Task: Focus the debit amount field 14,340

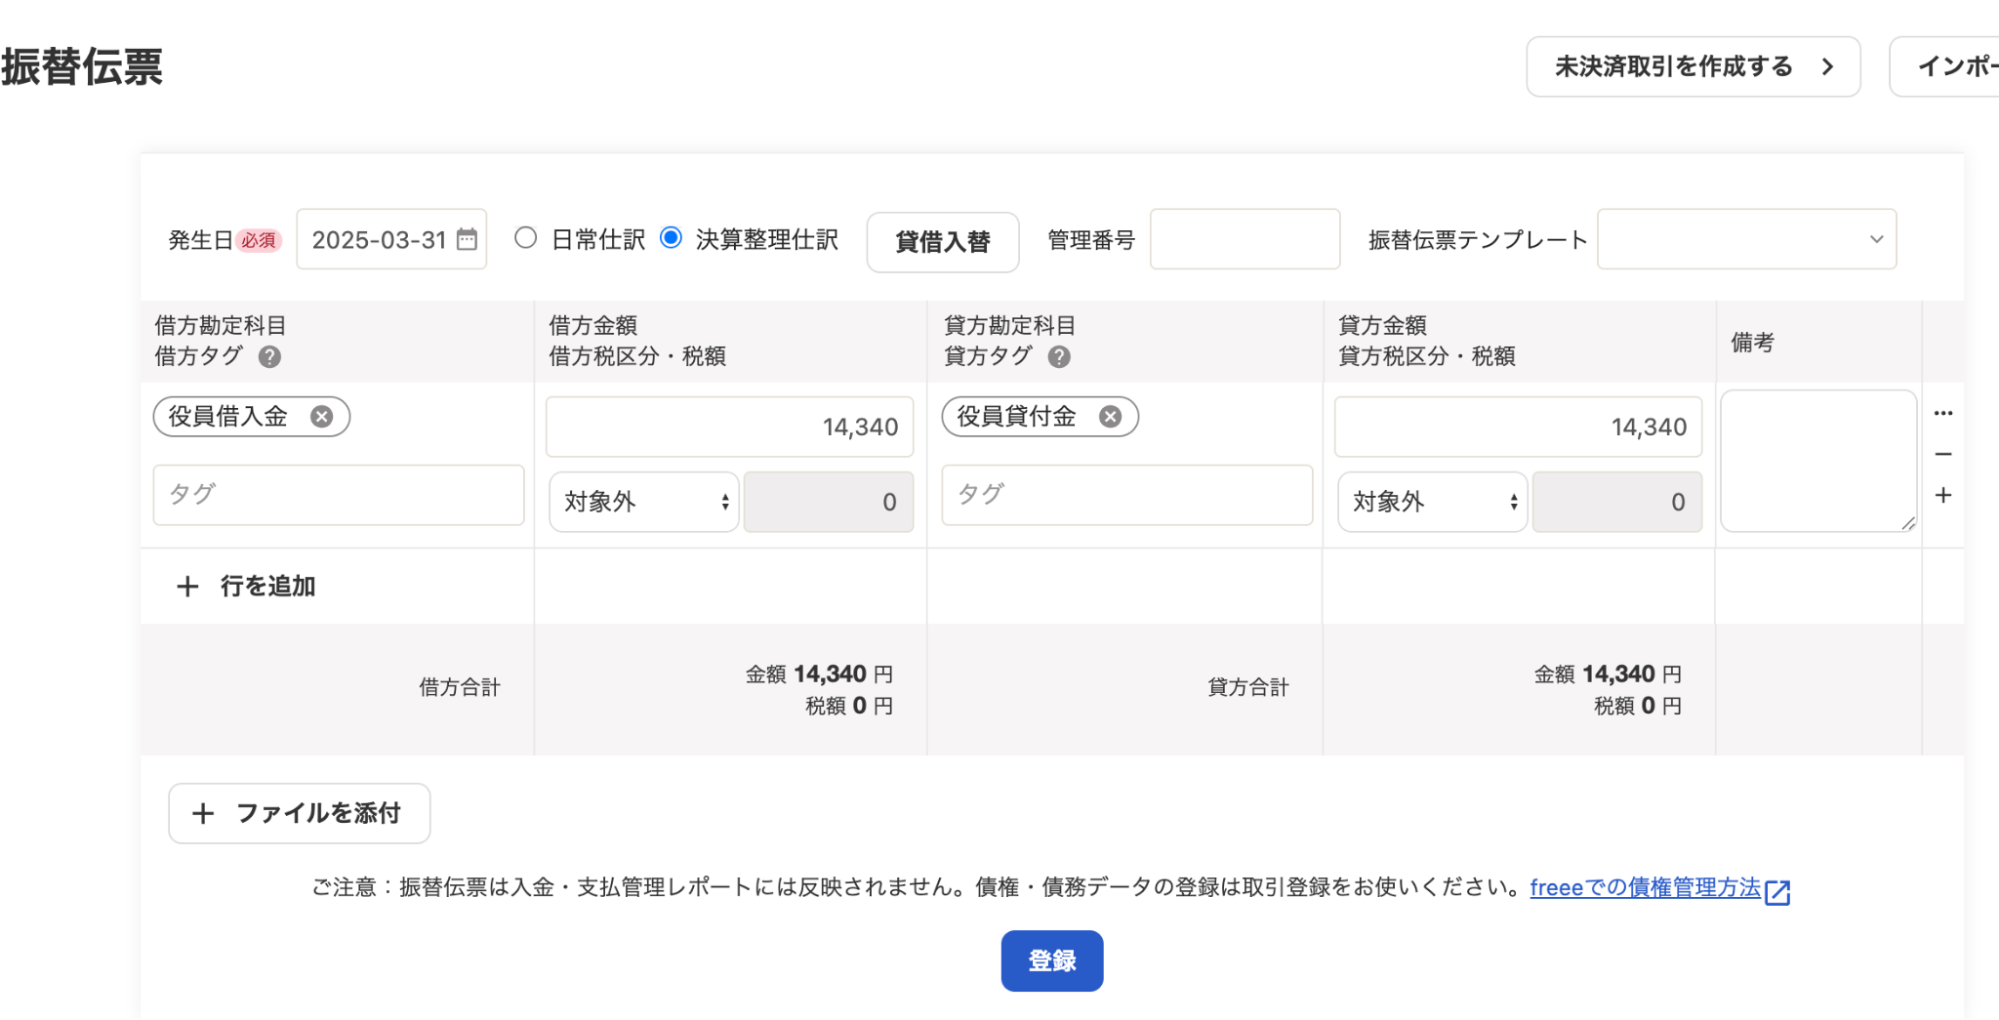Action: click(730, 427)
